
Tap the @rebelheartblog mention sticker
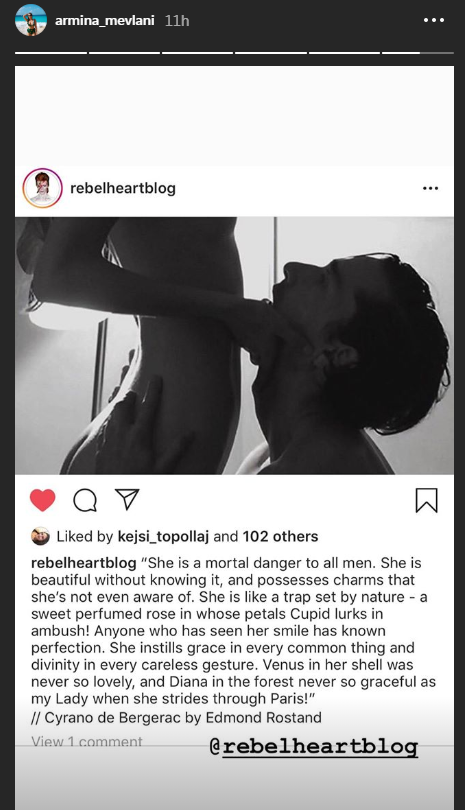[314, 747]
